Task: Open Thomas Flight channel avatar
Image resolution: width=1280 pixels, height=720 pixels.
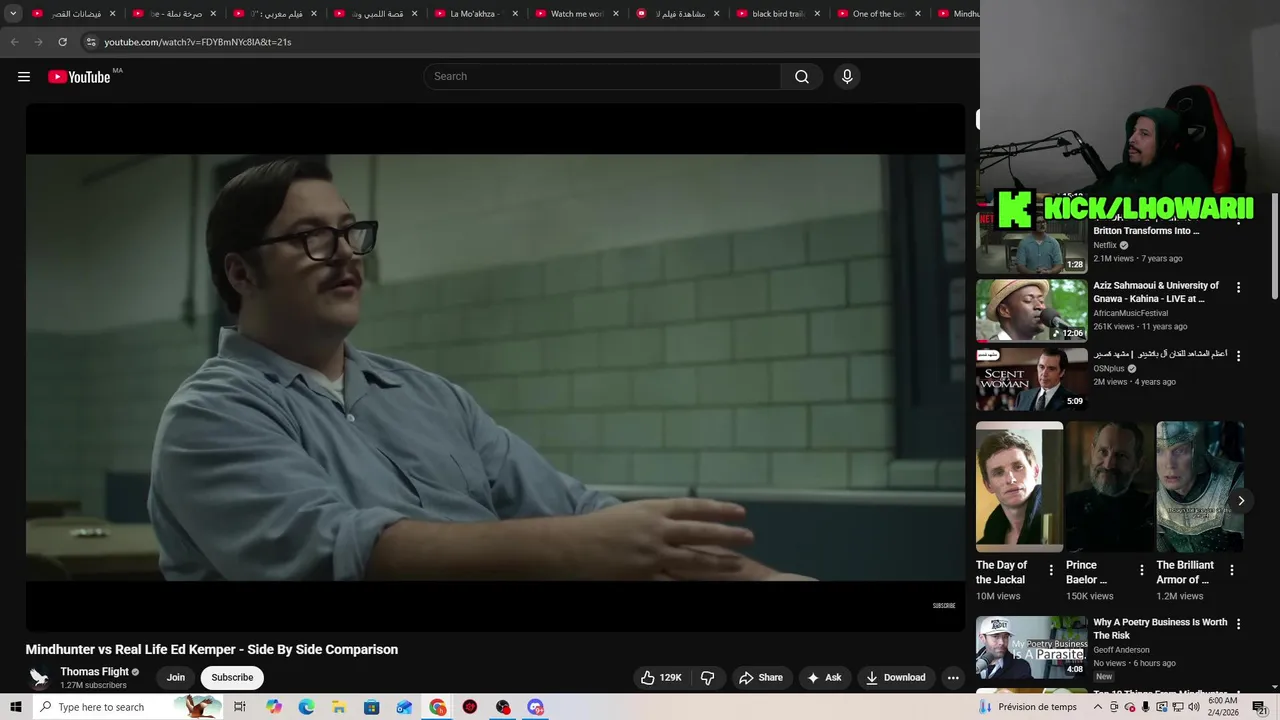Action: [x=40, y=678]
